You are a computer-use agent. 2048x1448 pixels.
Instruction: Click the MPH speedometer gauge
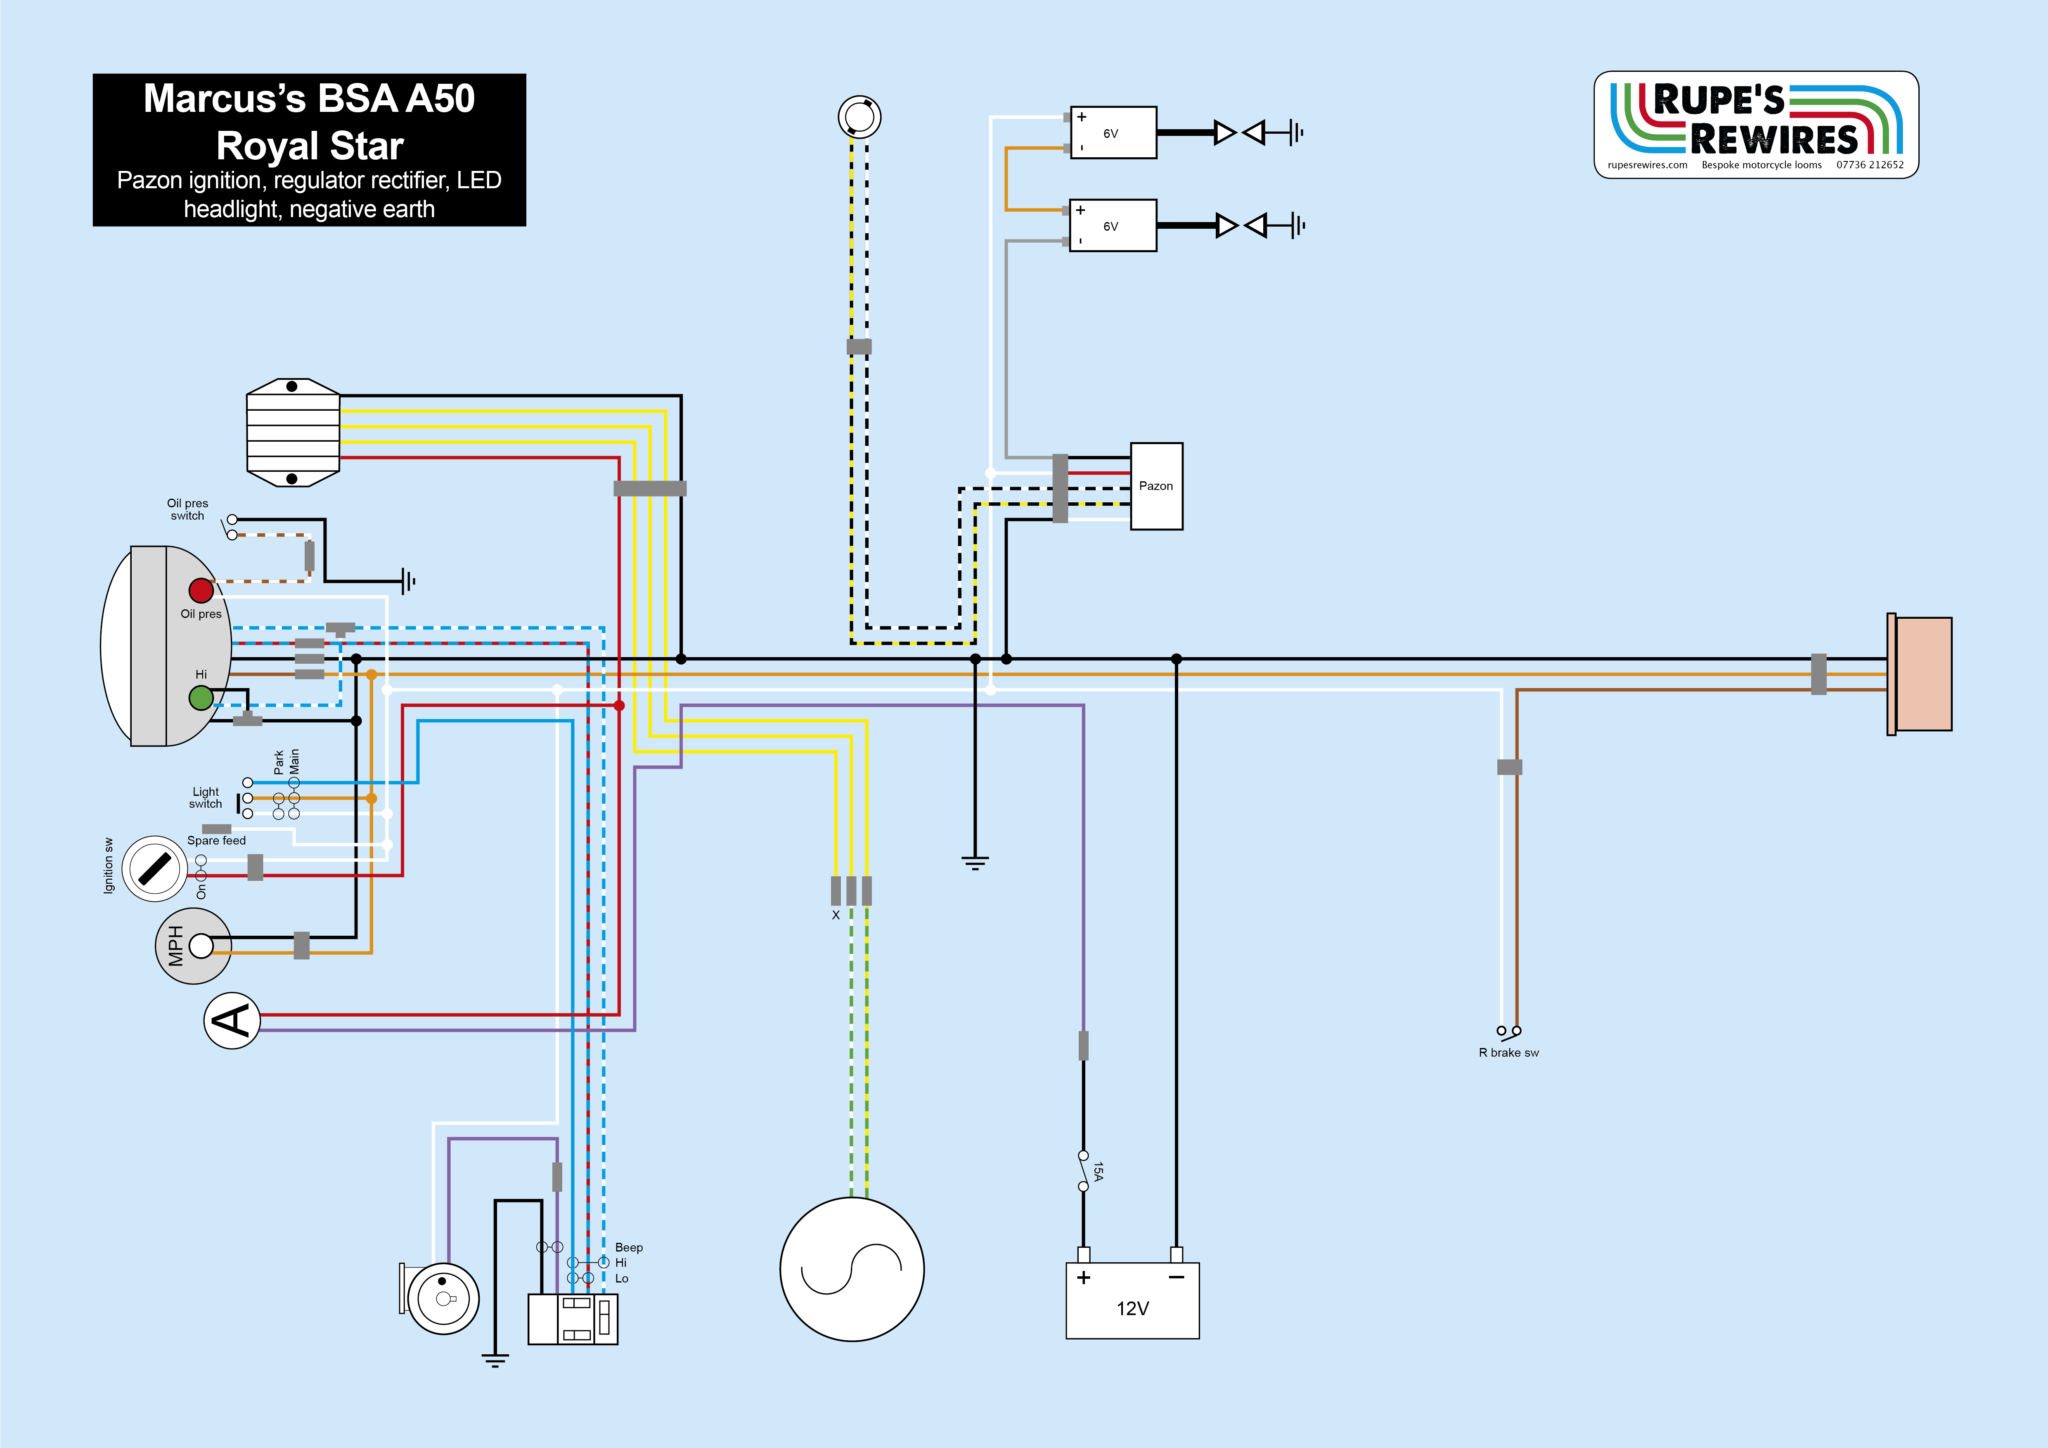pyautogui.click(x=192, y=946)
